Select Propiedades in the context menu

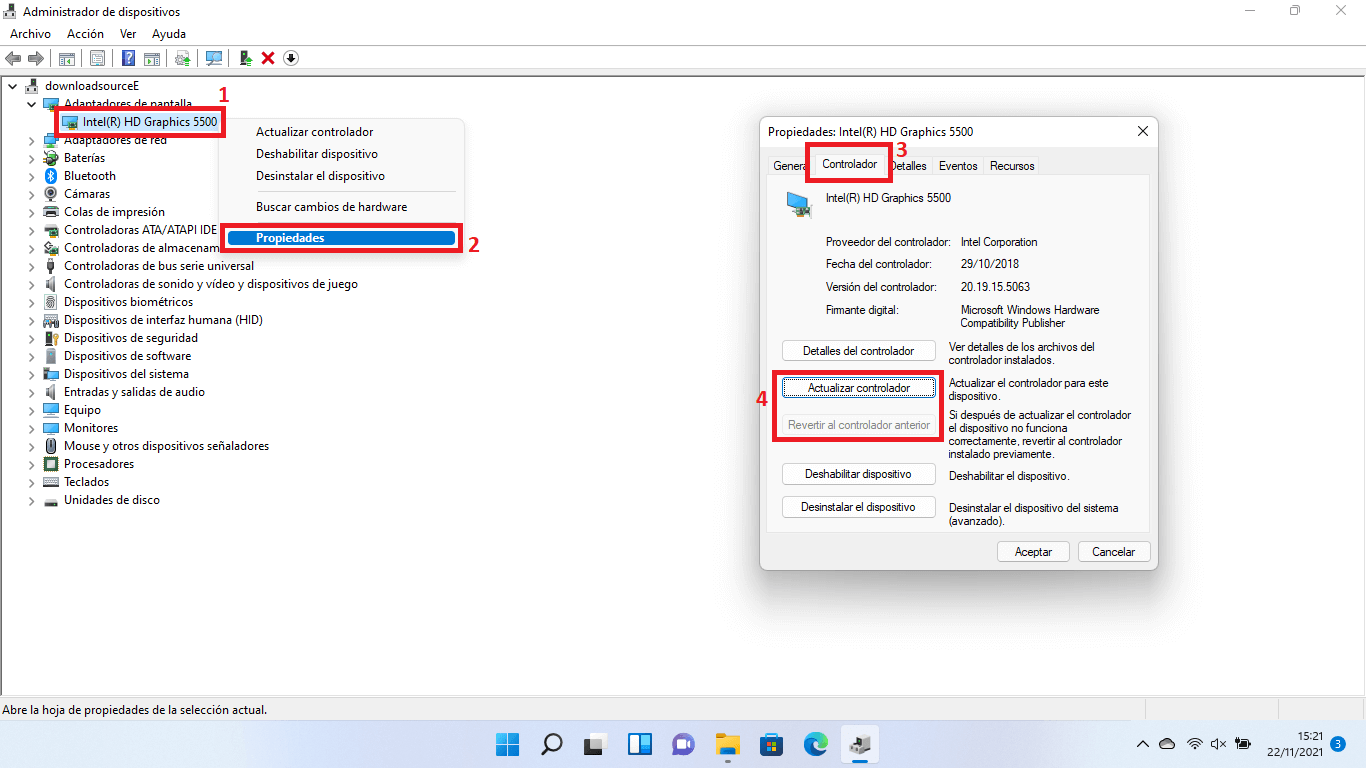(341, 238)
